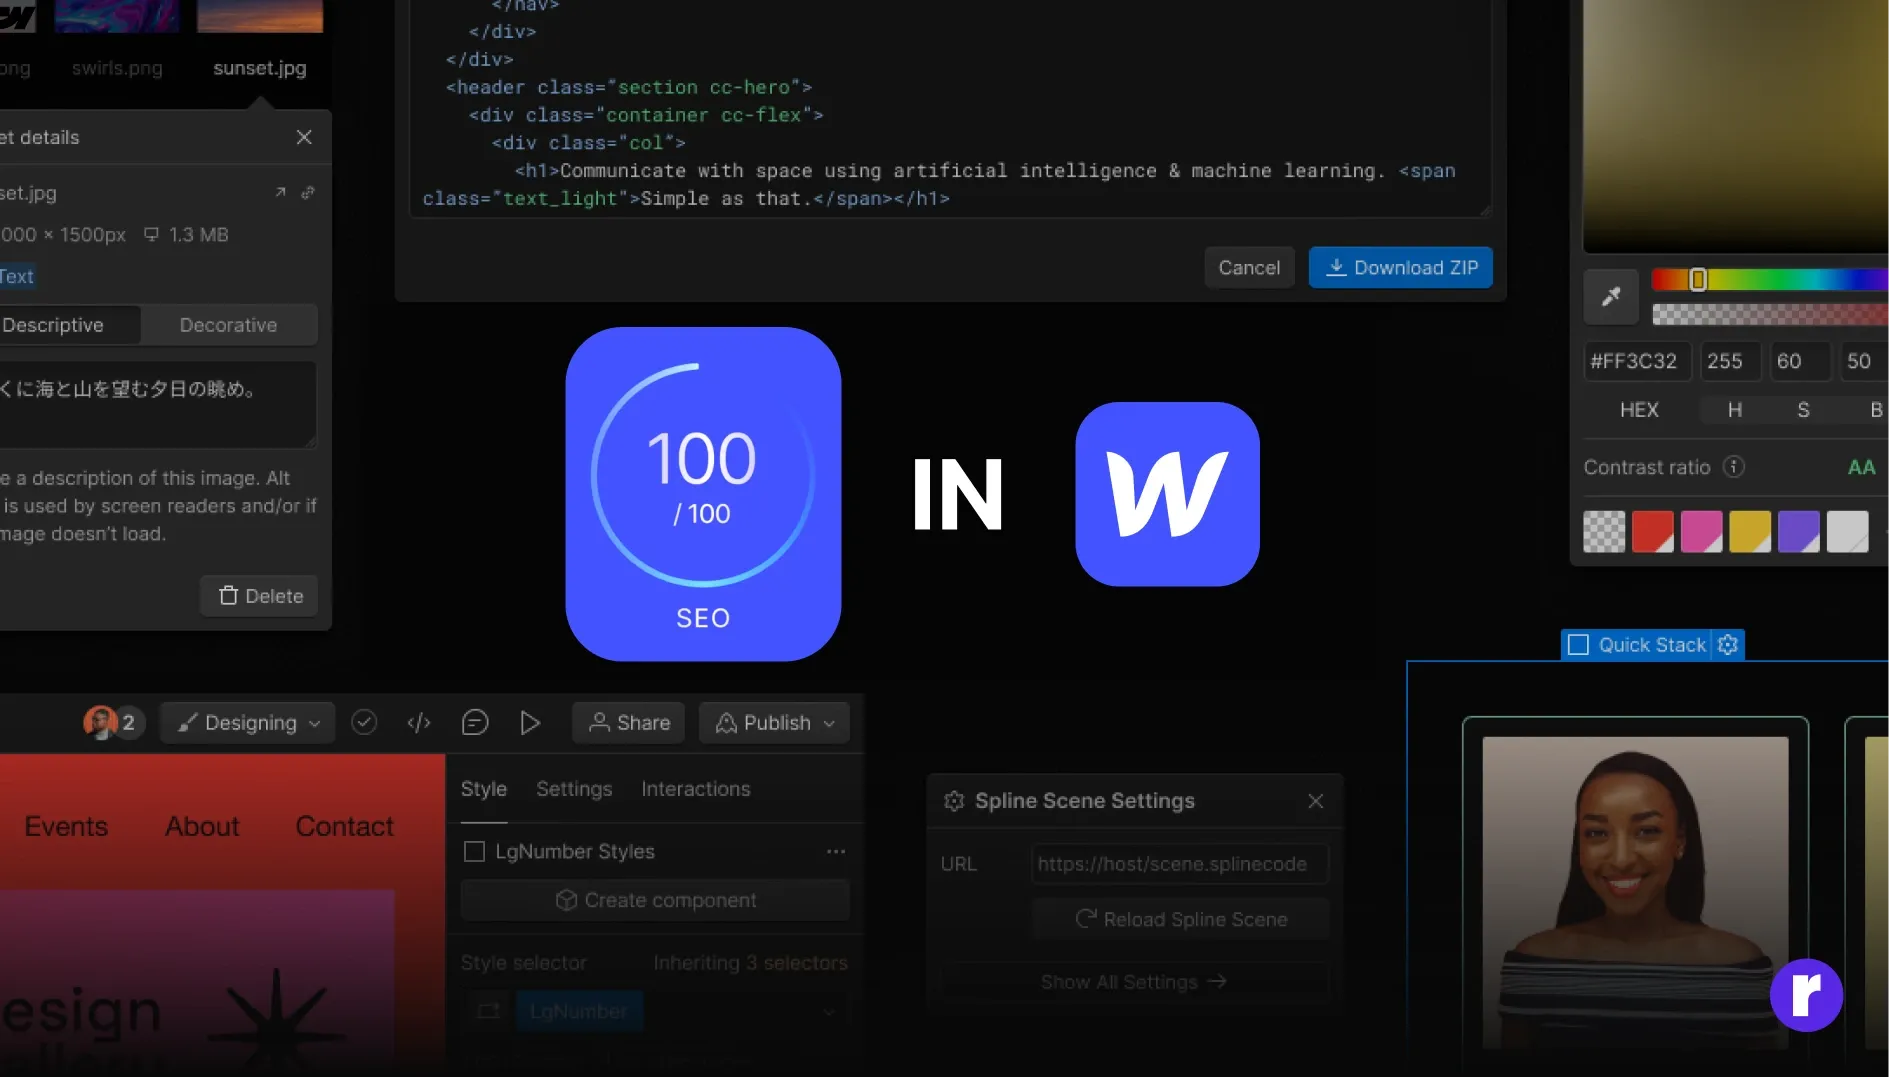Open the comments bubble icon
Viewport: 1889px width, 1077px height.
click(x=475, y=722)
